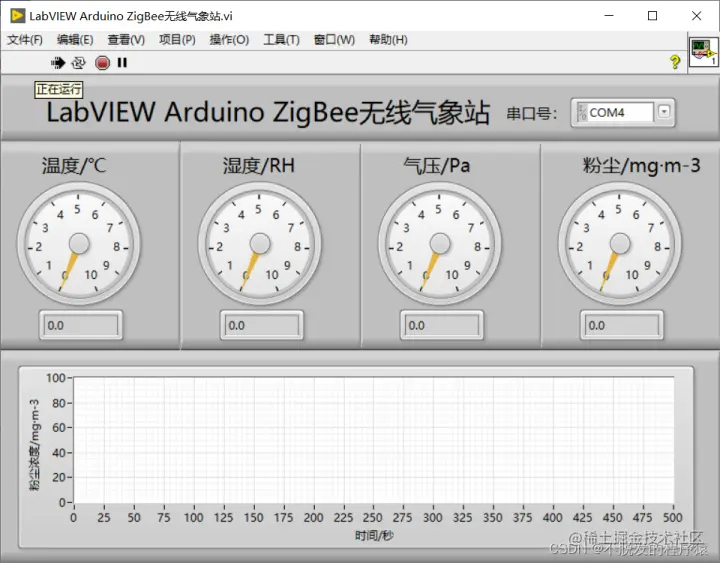
Task: Click the 湿度/RH gauge dial
Action: [260, 243]
